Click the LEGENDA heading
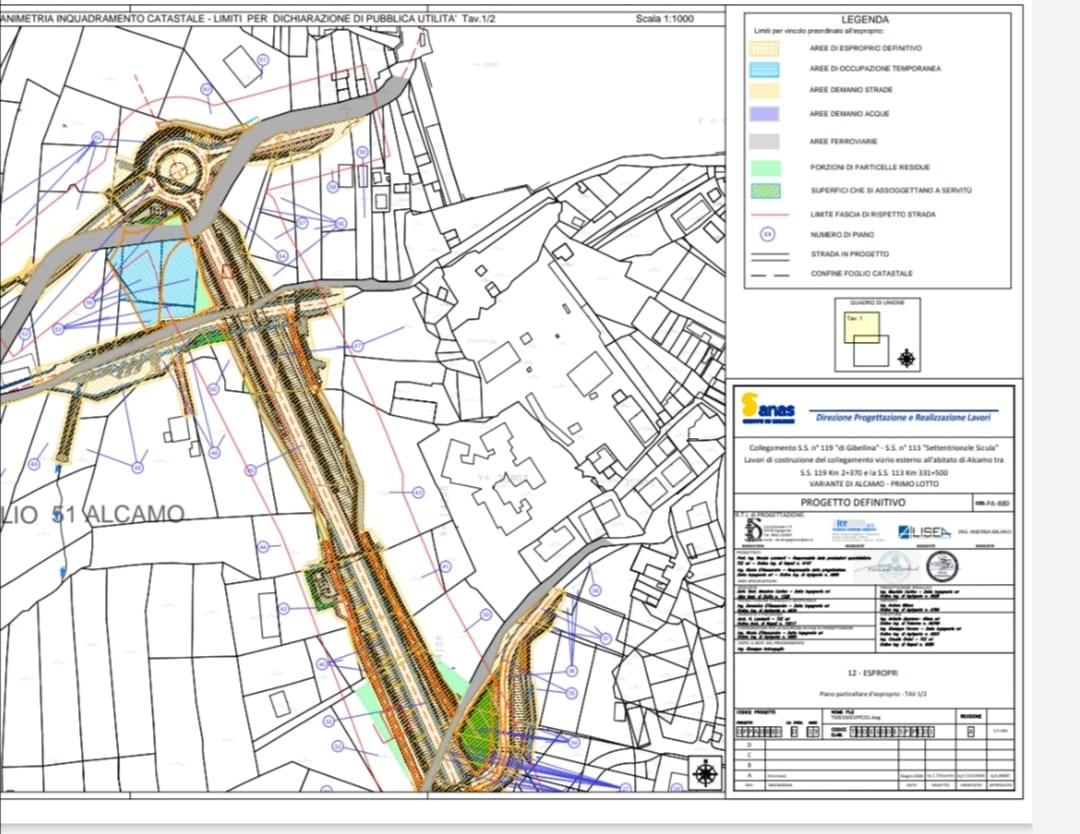 (865, 20)
